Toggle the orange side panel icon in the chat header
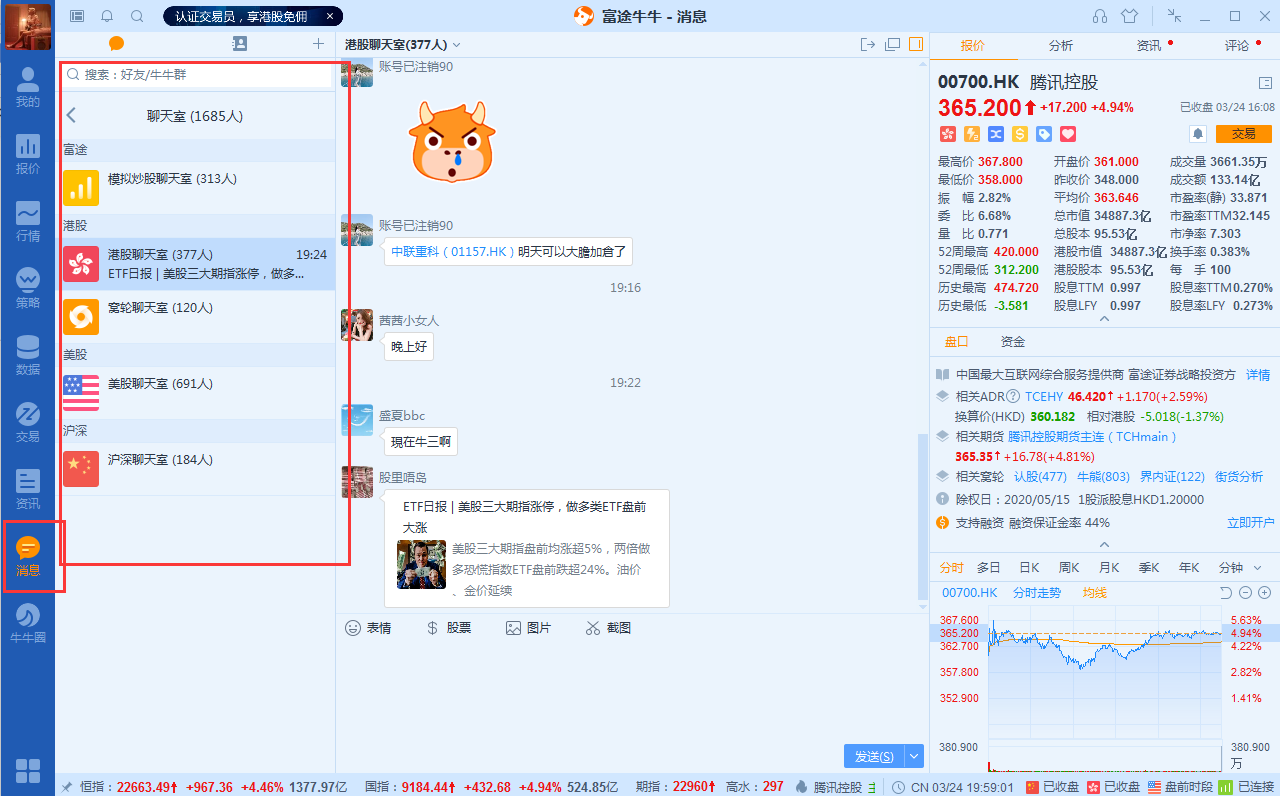The height and width of the screenshot is (796, 1280). (916, 44)
